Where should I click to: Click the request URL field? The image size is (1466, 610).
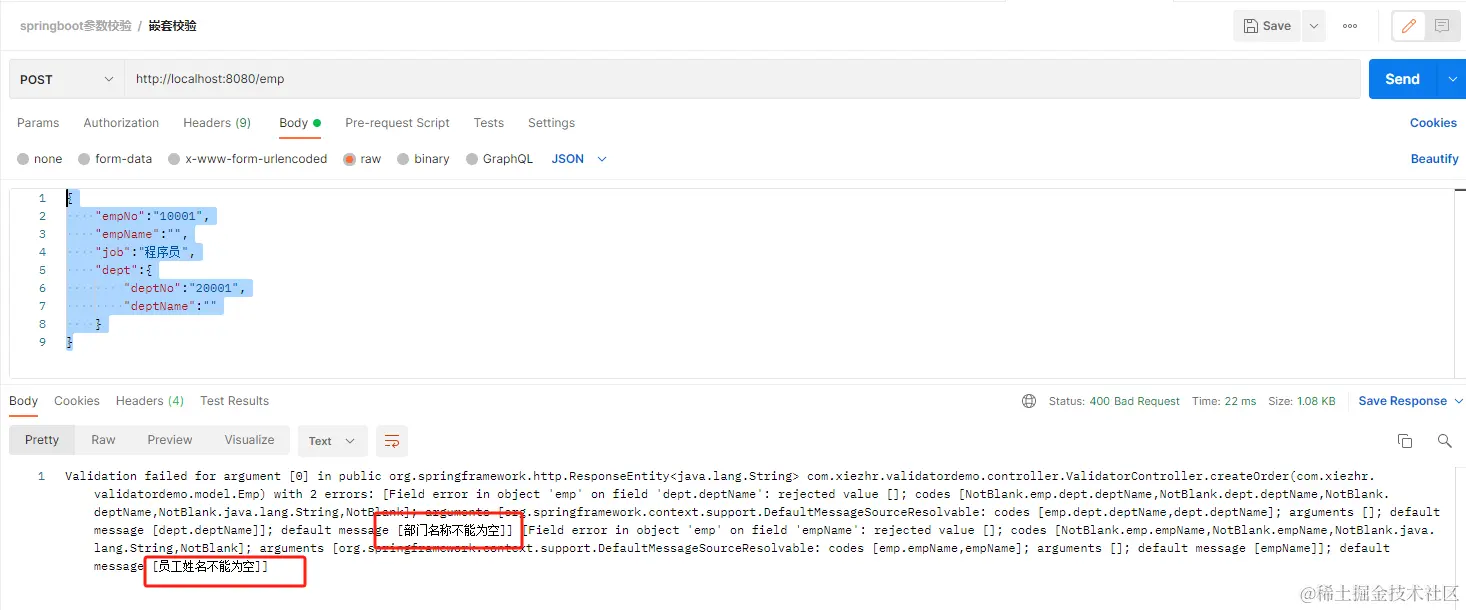point(742,79)
